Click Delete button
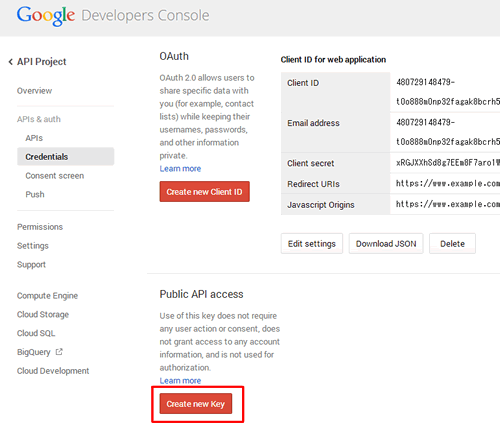 pyautogui.click(x=452, y=244)
